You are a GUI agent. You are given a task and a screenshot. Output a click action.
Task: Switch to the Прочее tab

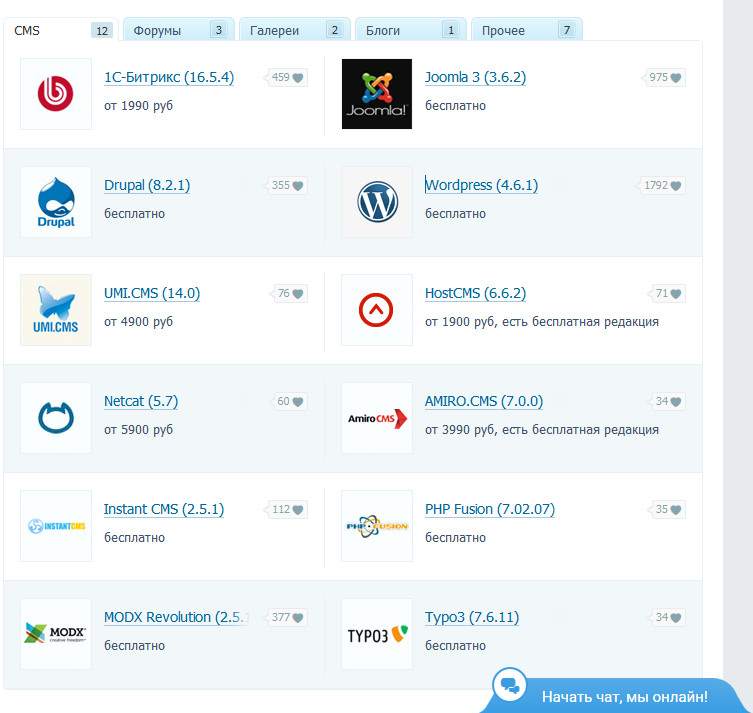pyautogui.click(x=527, y=30)
